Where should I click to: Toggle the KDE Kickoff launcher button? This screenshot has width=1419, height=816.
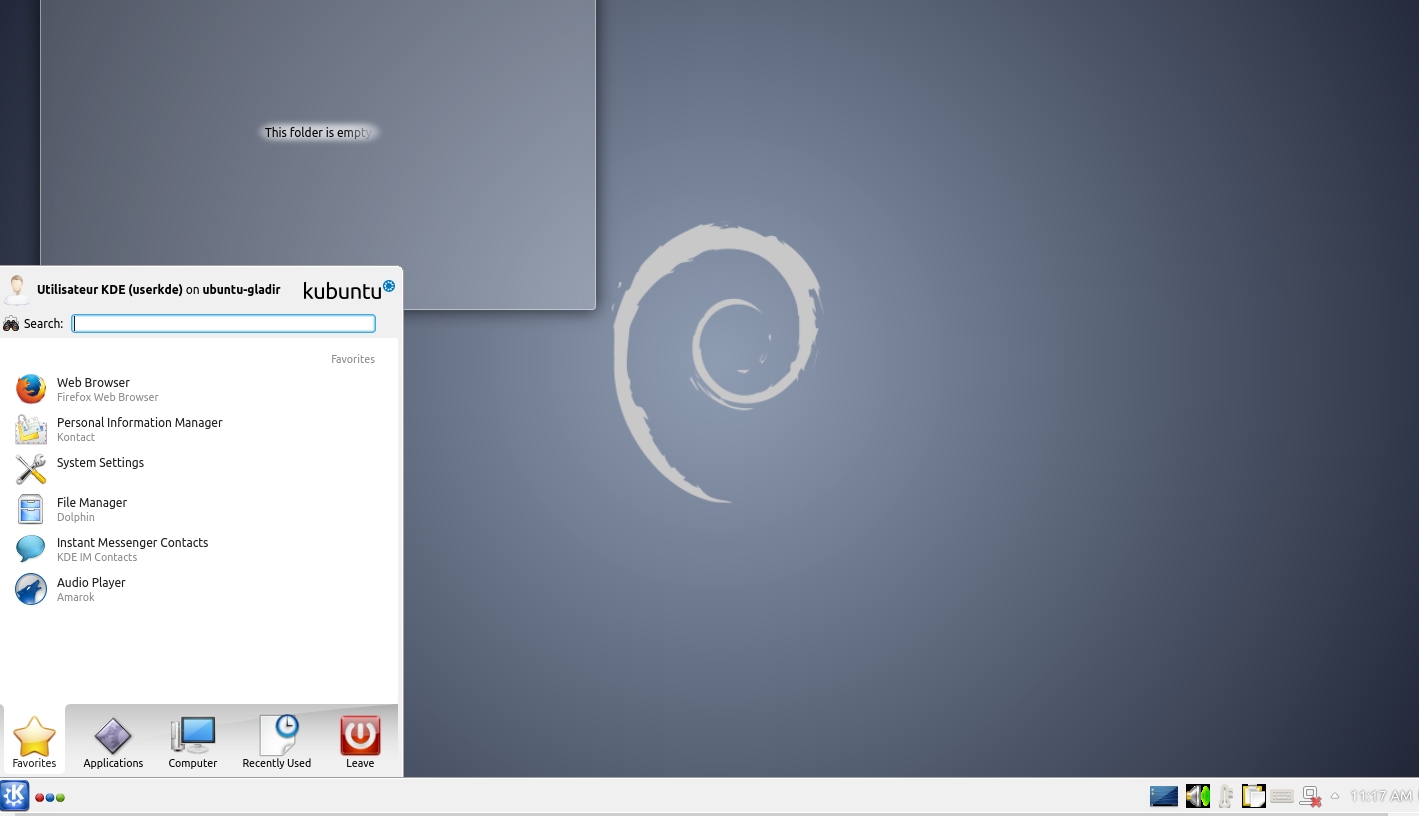15,796
